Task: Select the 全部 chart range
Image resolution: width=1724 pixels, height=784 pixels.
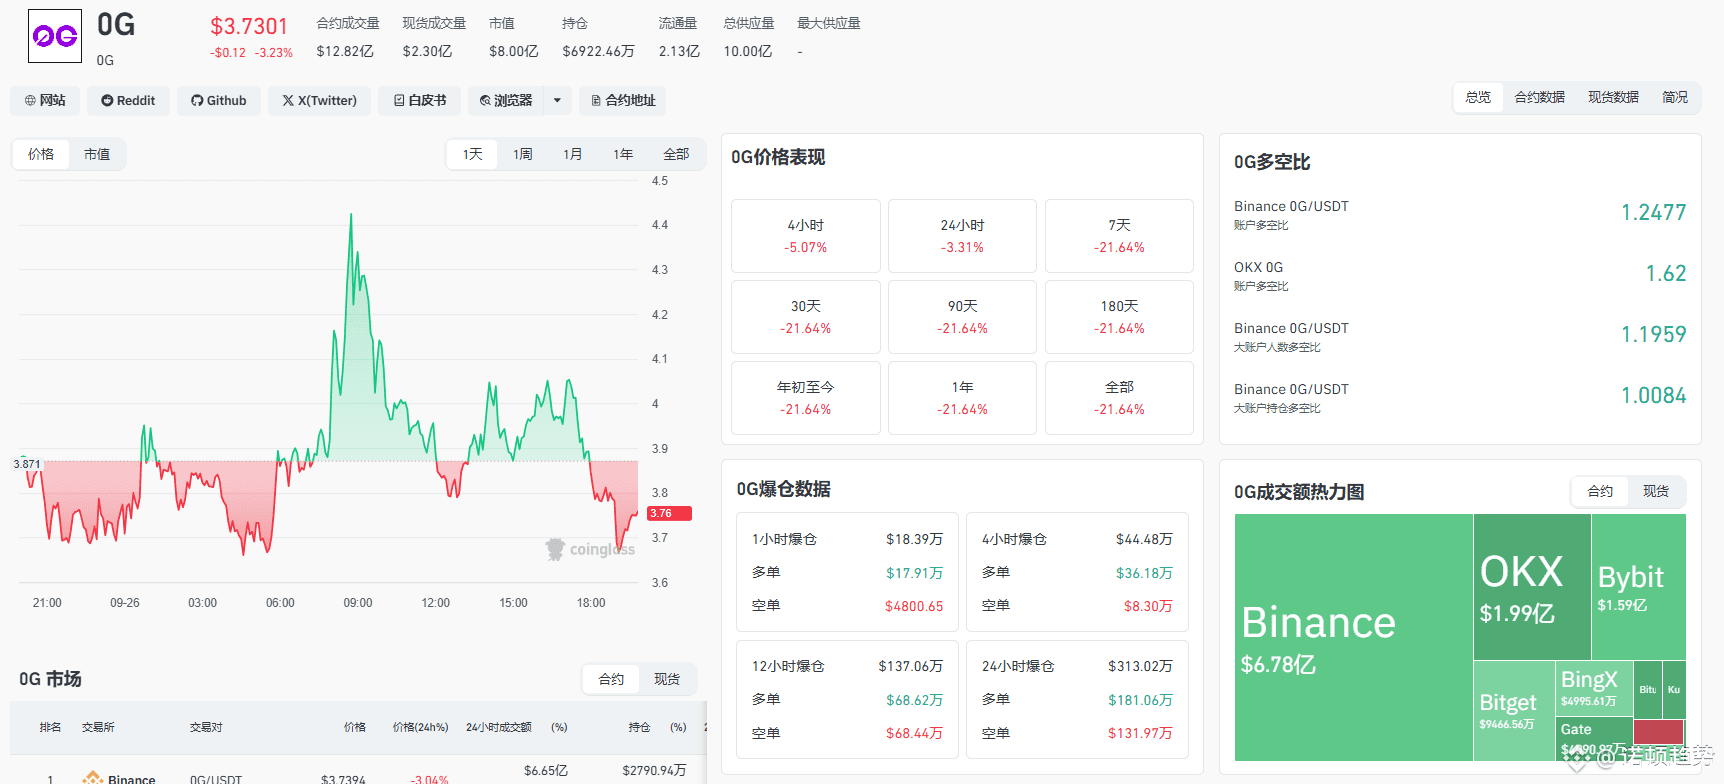Action: coord(676,154)
